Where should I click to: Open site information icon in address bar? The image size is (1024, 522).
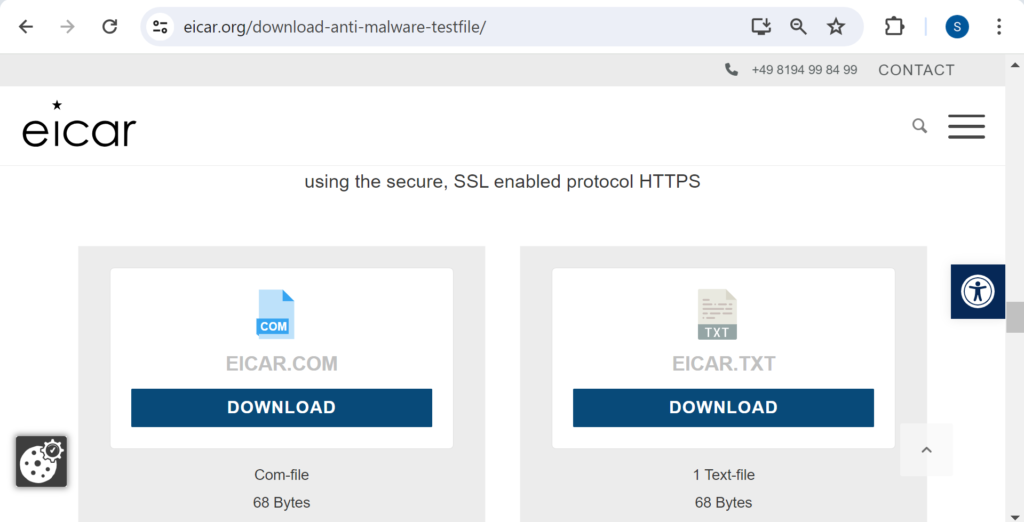(160, 27)
